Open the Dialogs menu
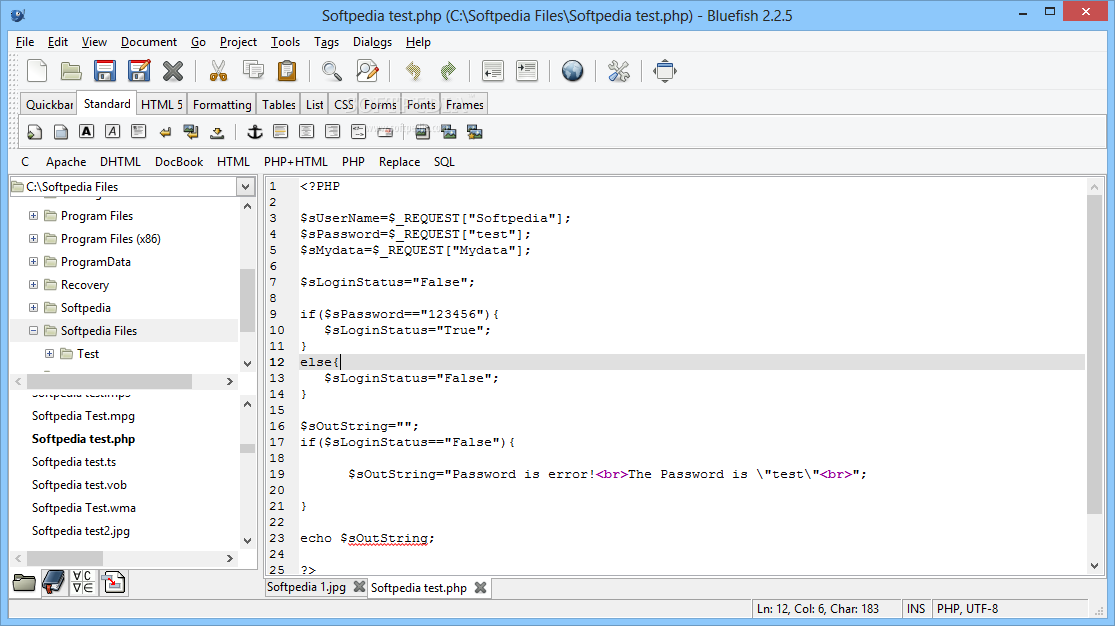 click(373, 42)
